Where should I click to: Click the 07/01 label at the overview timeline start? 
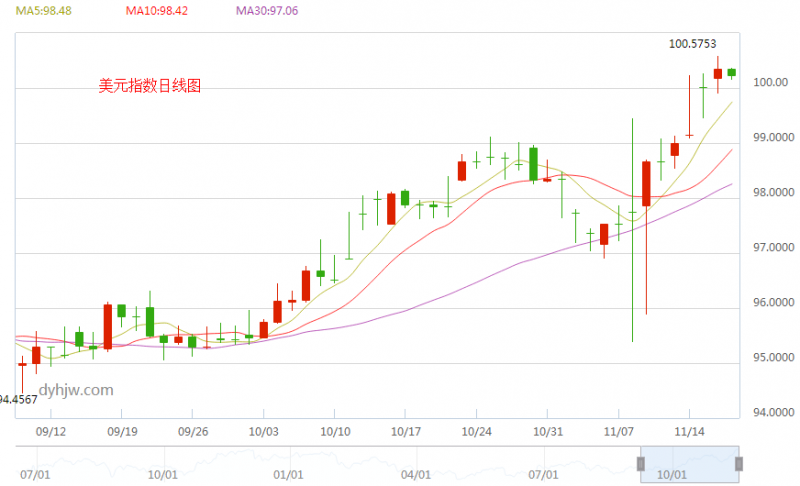coord(35,475)
